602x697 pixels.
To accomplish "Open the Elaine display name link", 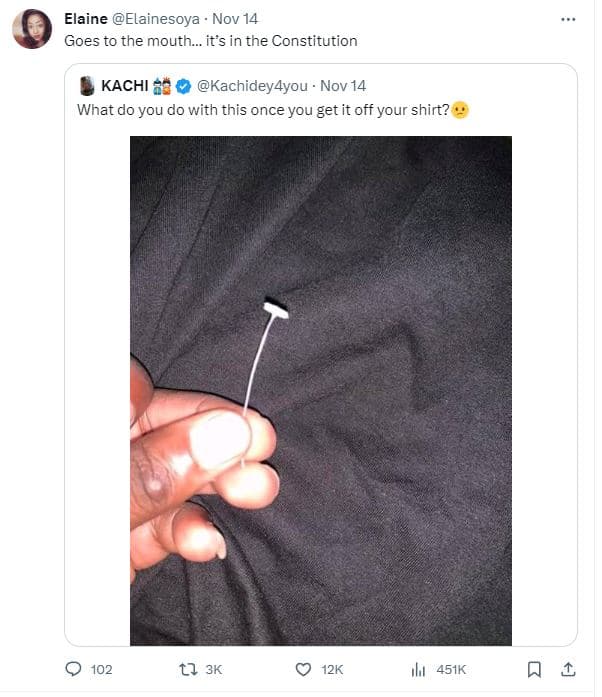I will [x=86, y=19].
